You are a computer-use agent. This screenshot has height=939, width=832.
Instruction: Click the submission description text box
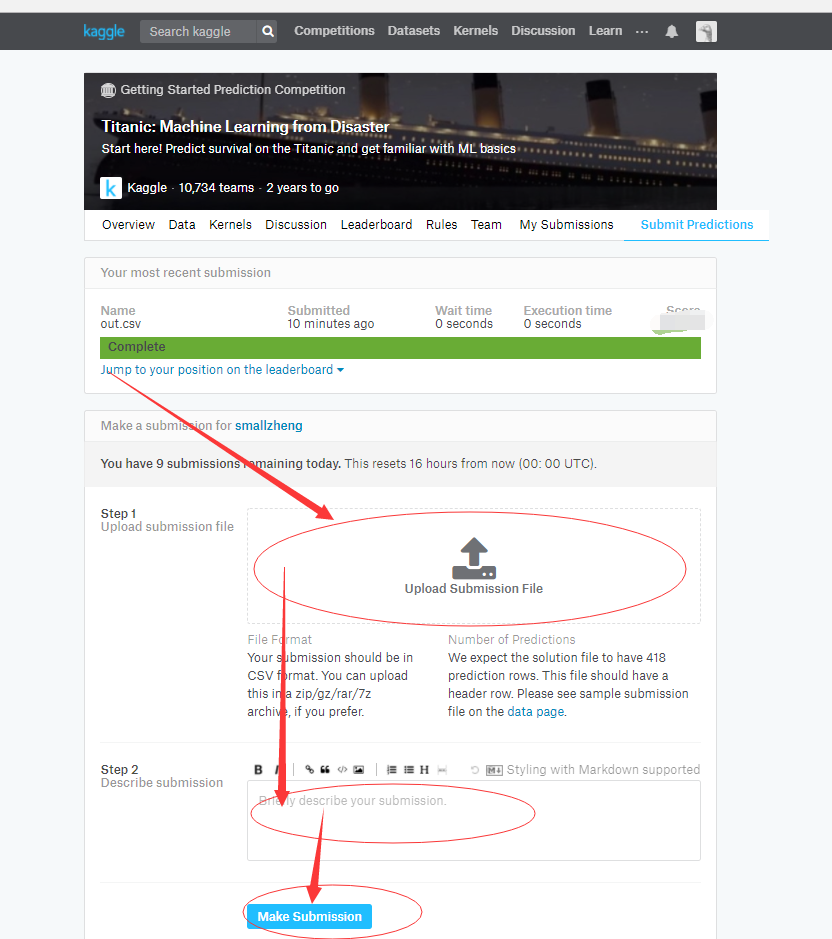point(474,820)
